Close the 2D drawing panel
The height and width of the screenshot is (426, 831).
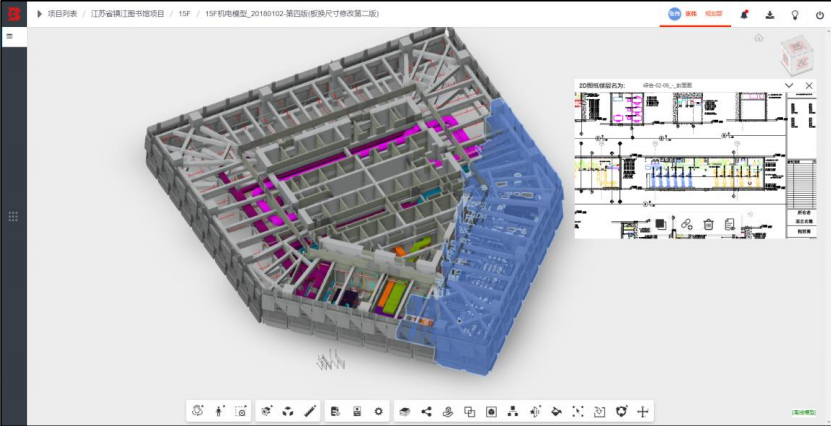(809, 85)
